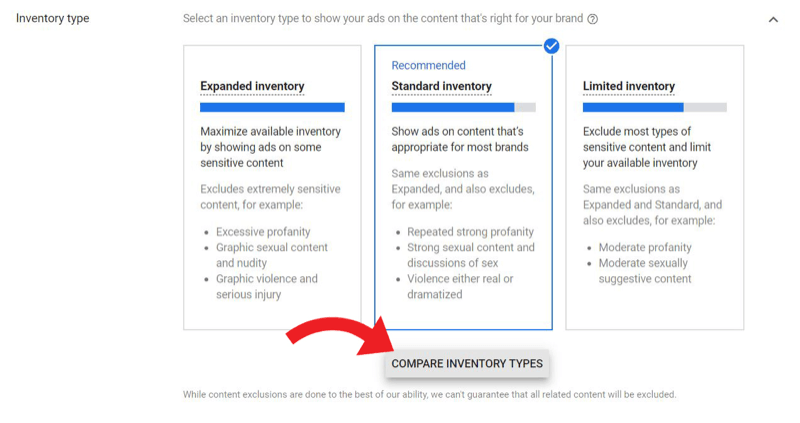The width and height of the screenshot is (800, 423).
Task: Click the Limited inventory availability bar
Action: point(654,107)
